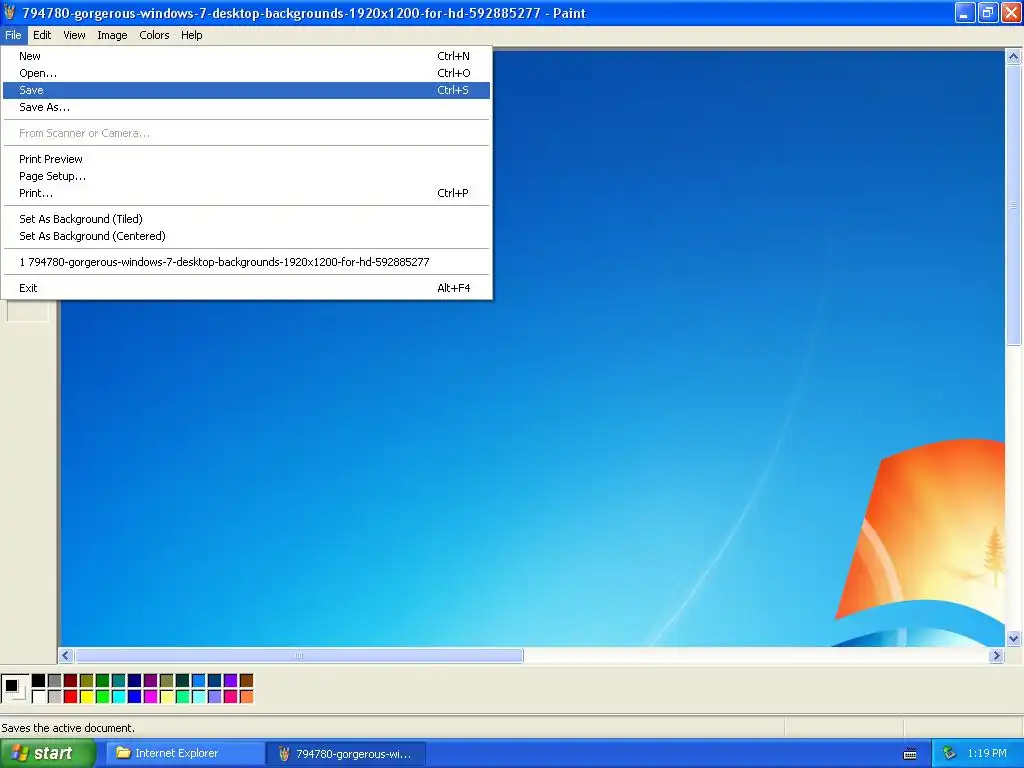Click the current foreground/background color indicator
1024x768 pixels.
(x=14, y=689)
